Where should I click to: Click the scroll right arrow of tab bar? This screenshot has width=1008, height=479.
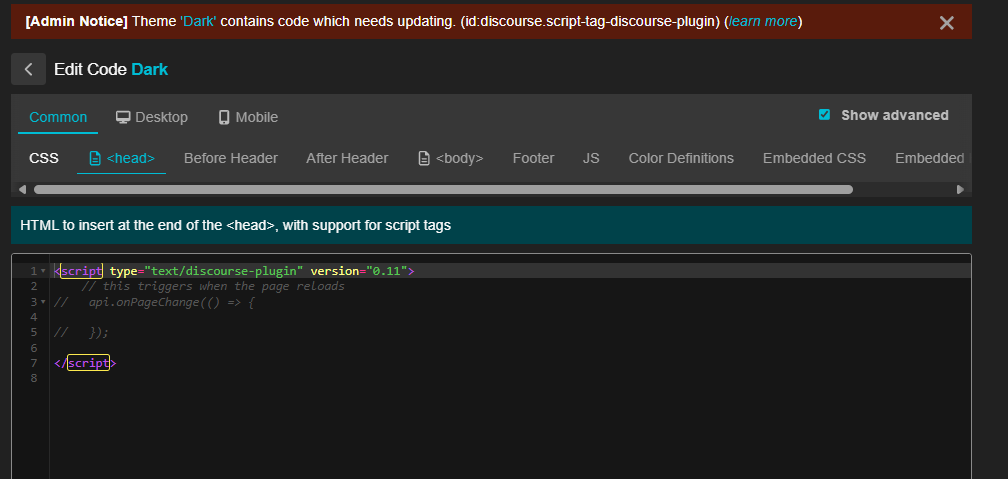pyautogui.click(x=960, y=189)
